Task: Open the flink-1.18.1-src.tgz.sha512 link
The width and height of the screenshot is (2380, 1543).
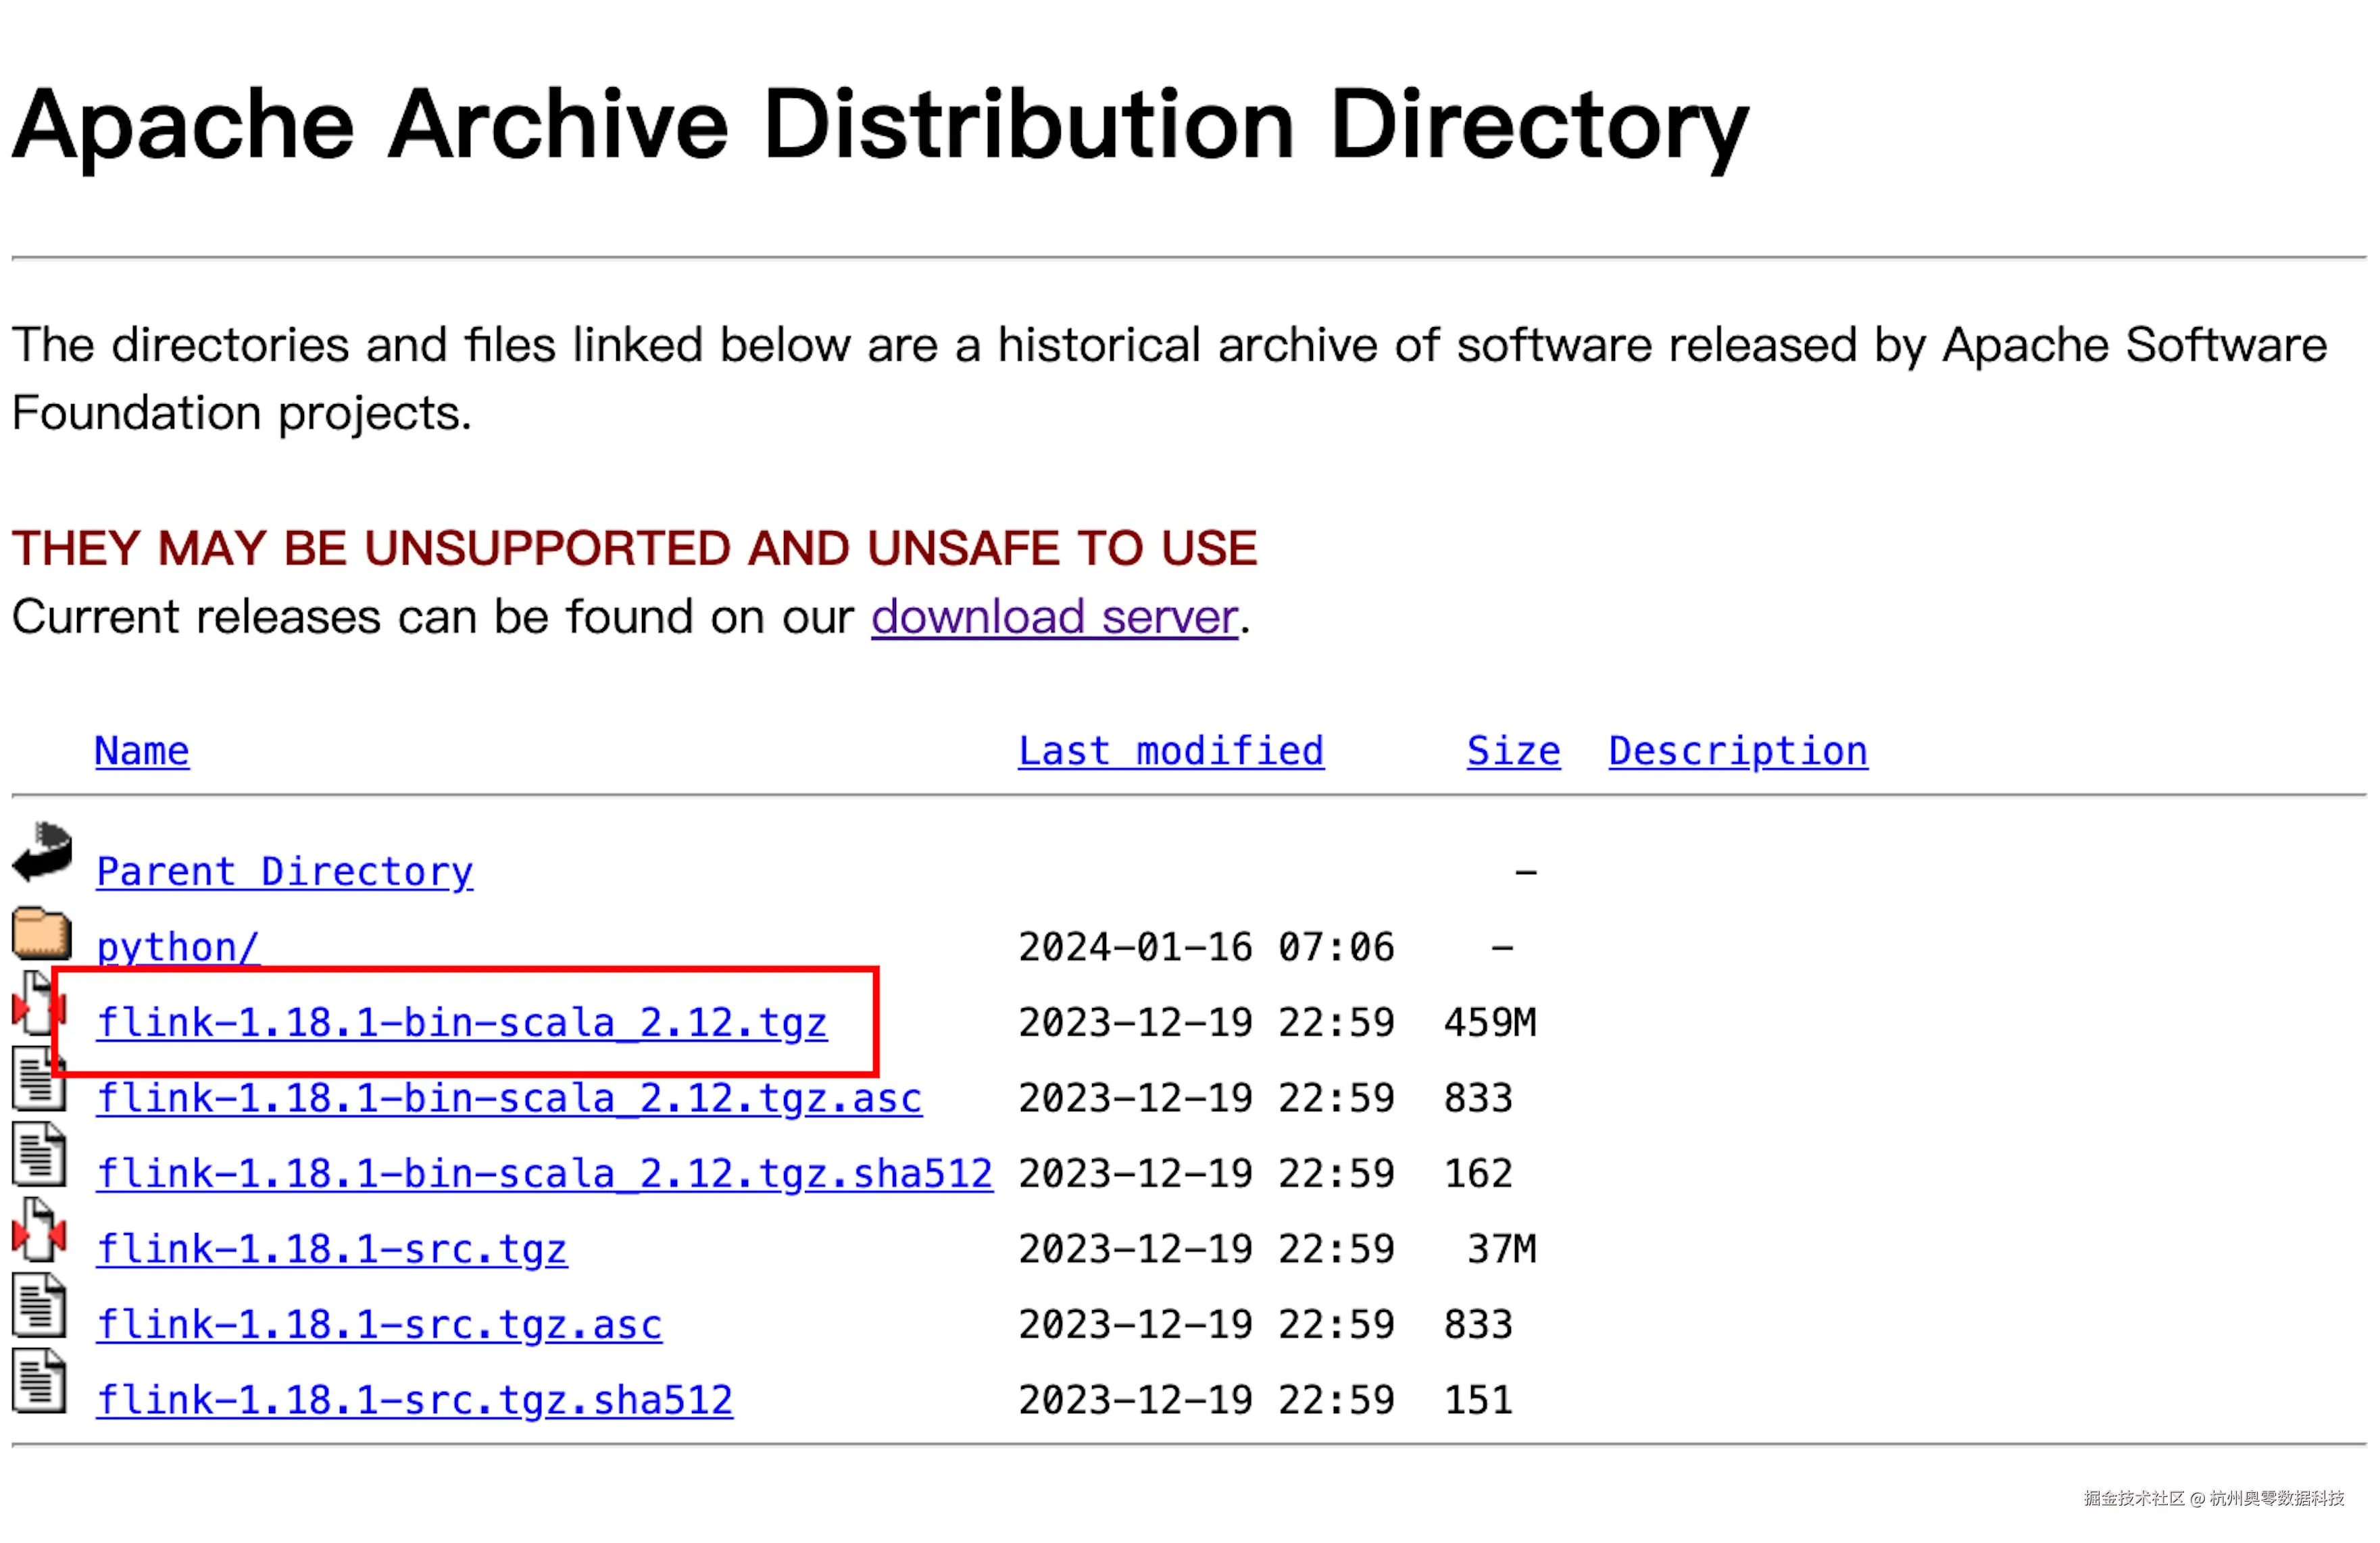Action: pos(415,1400)
